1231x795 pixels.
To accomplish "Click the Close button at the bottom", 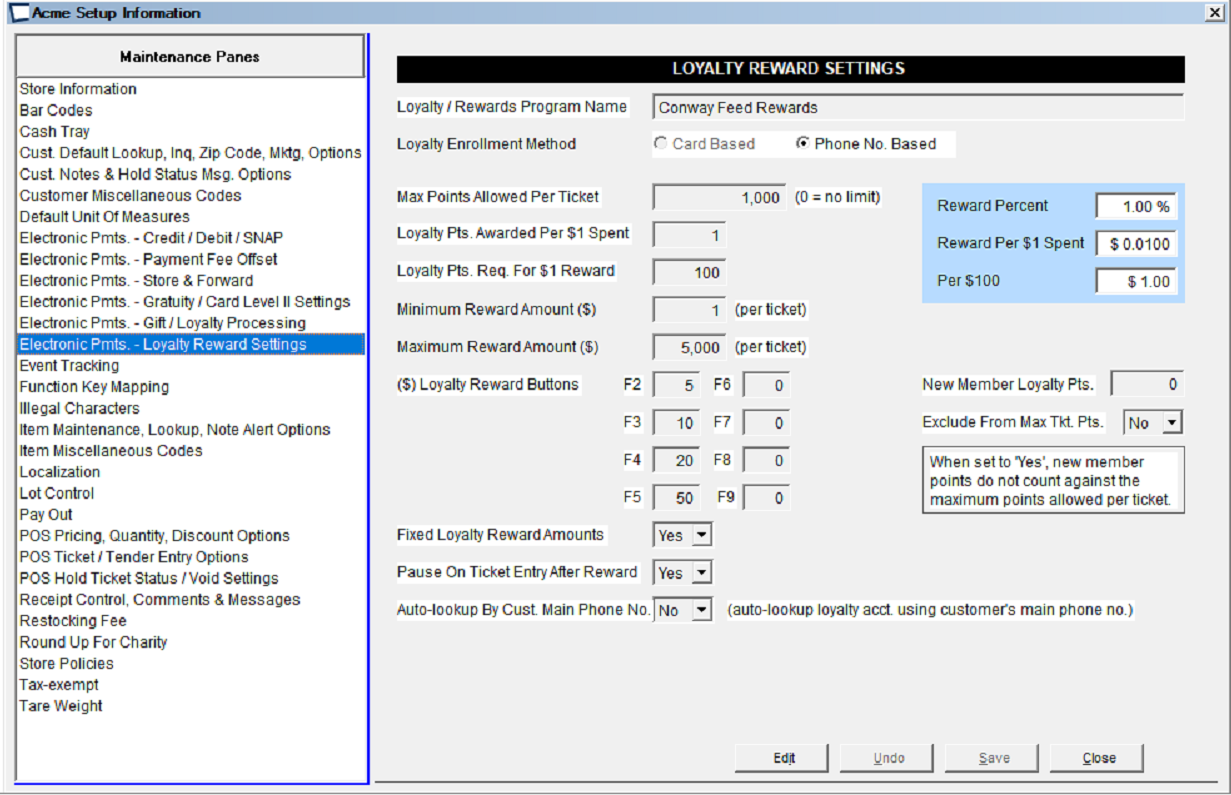I will [1098, 758].
